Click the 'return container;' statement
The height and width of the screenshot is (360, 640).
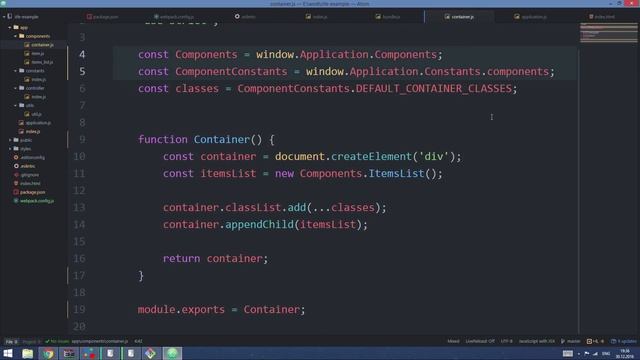coord(215,258)
